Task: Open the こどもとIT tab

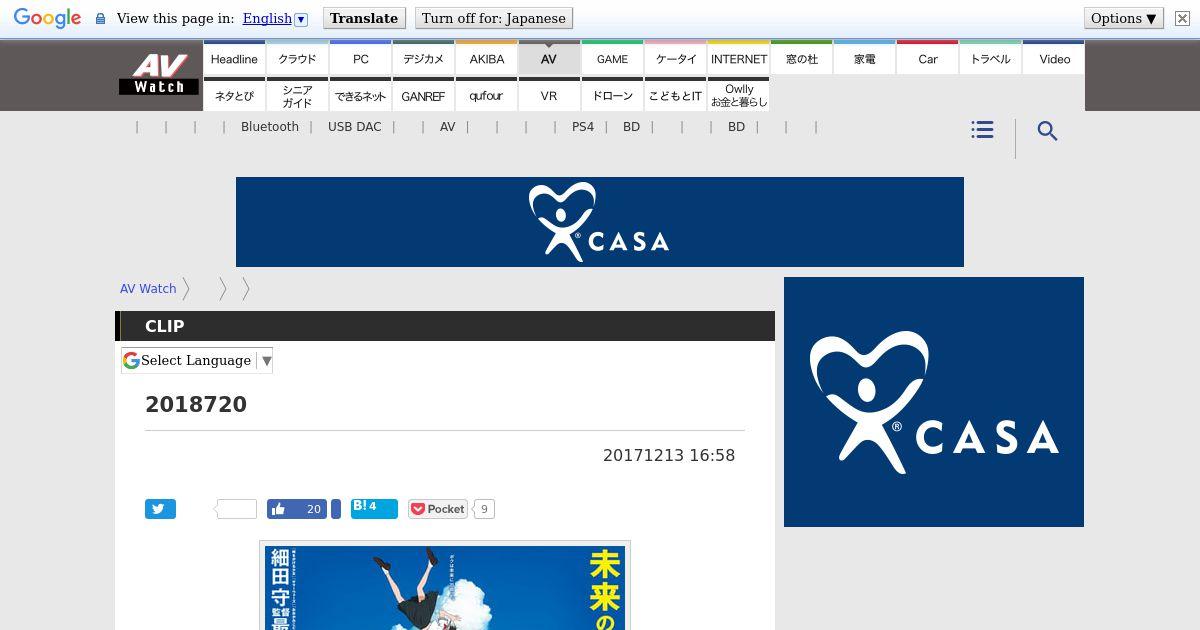Action: coord(676,95)
